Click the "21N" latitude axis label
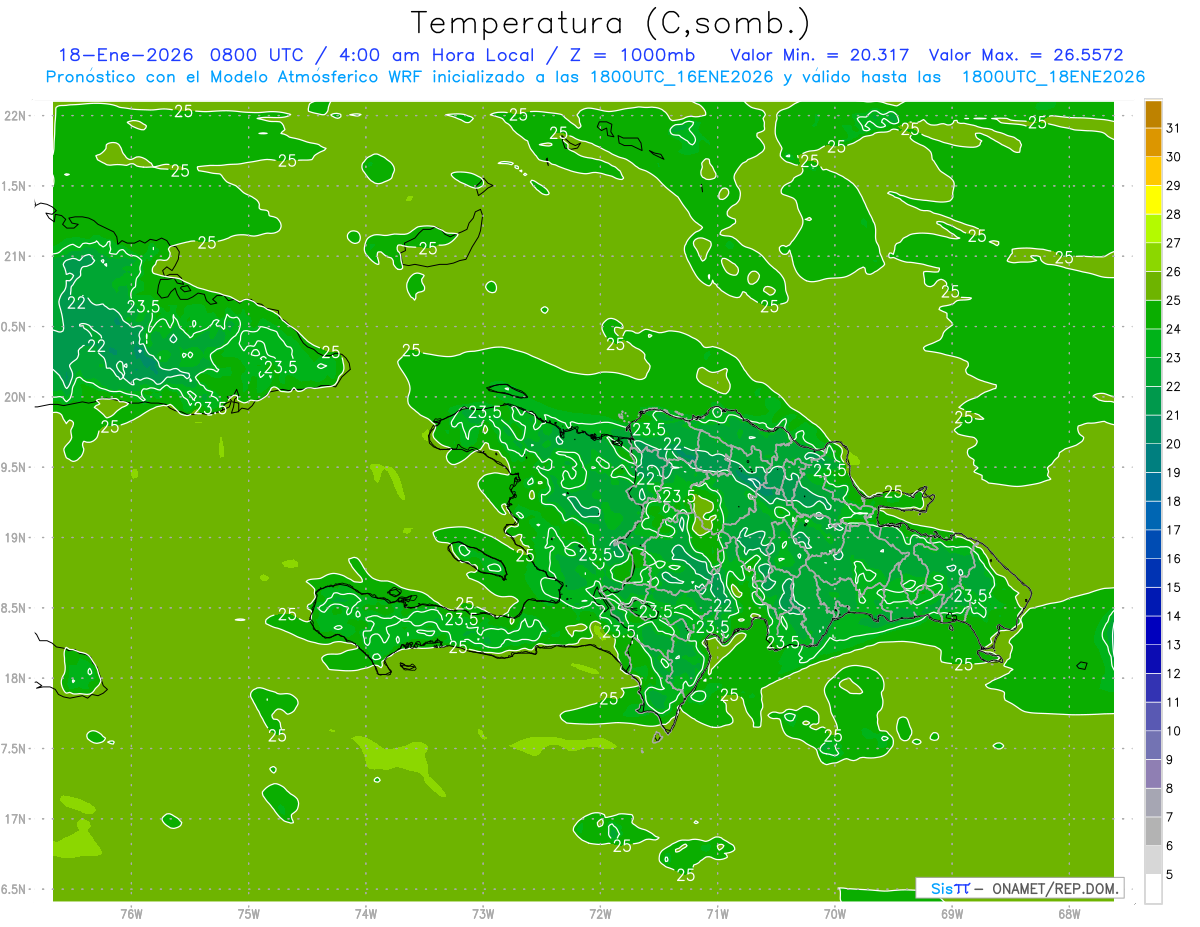 [x=16, y=256]
